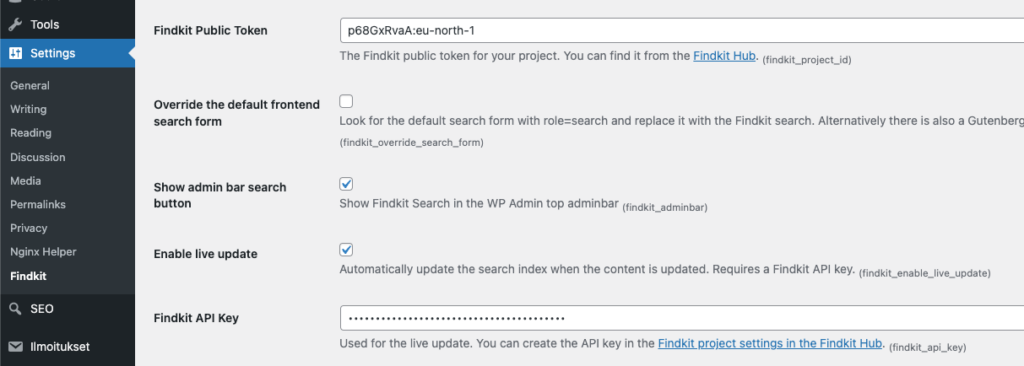Viewport: 1024px width, 366px height.
Task: Click the SEO magnifier icon
Action: click(x=15, y=309)
